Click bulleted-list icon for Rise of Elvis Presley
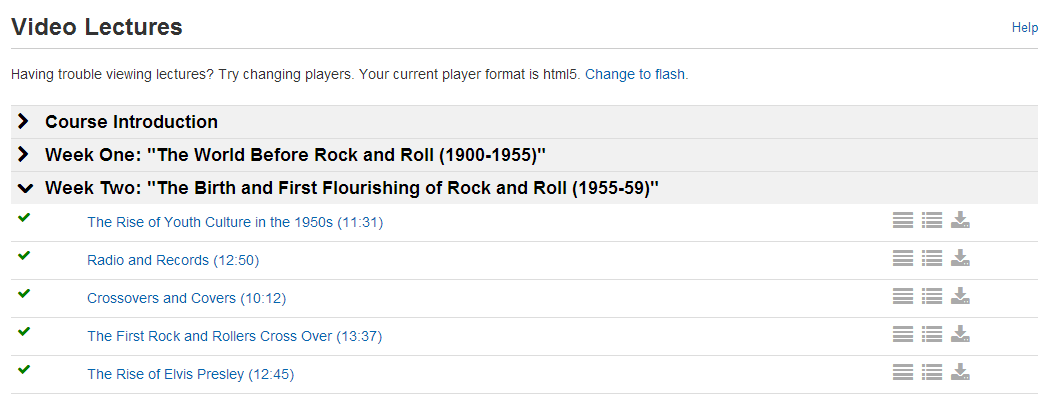 tap(932, 372)
